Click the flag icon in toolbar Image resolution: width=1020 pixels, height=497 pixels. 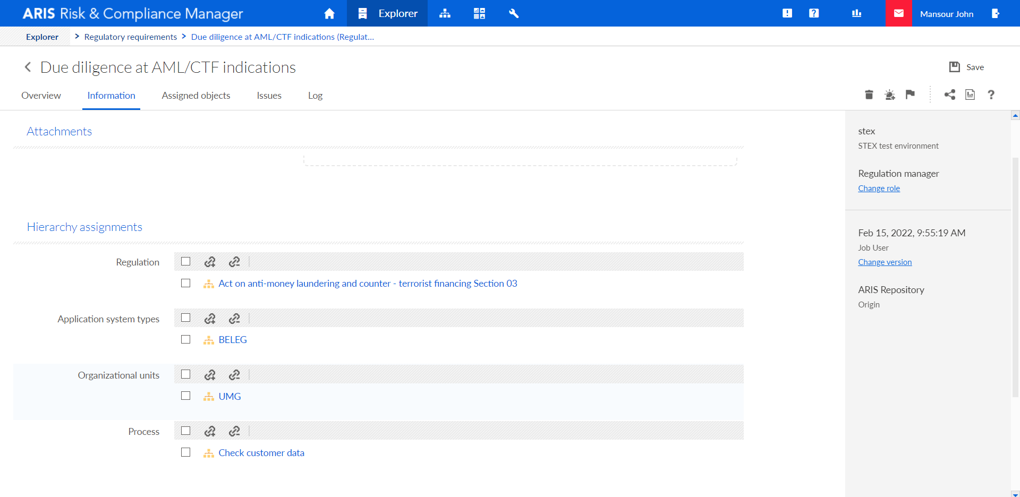coord(910,95)
